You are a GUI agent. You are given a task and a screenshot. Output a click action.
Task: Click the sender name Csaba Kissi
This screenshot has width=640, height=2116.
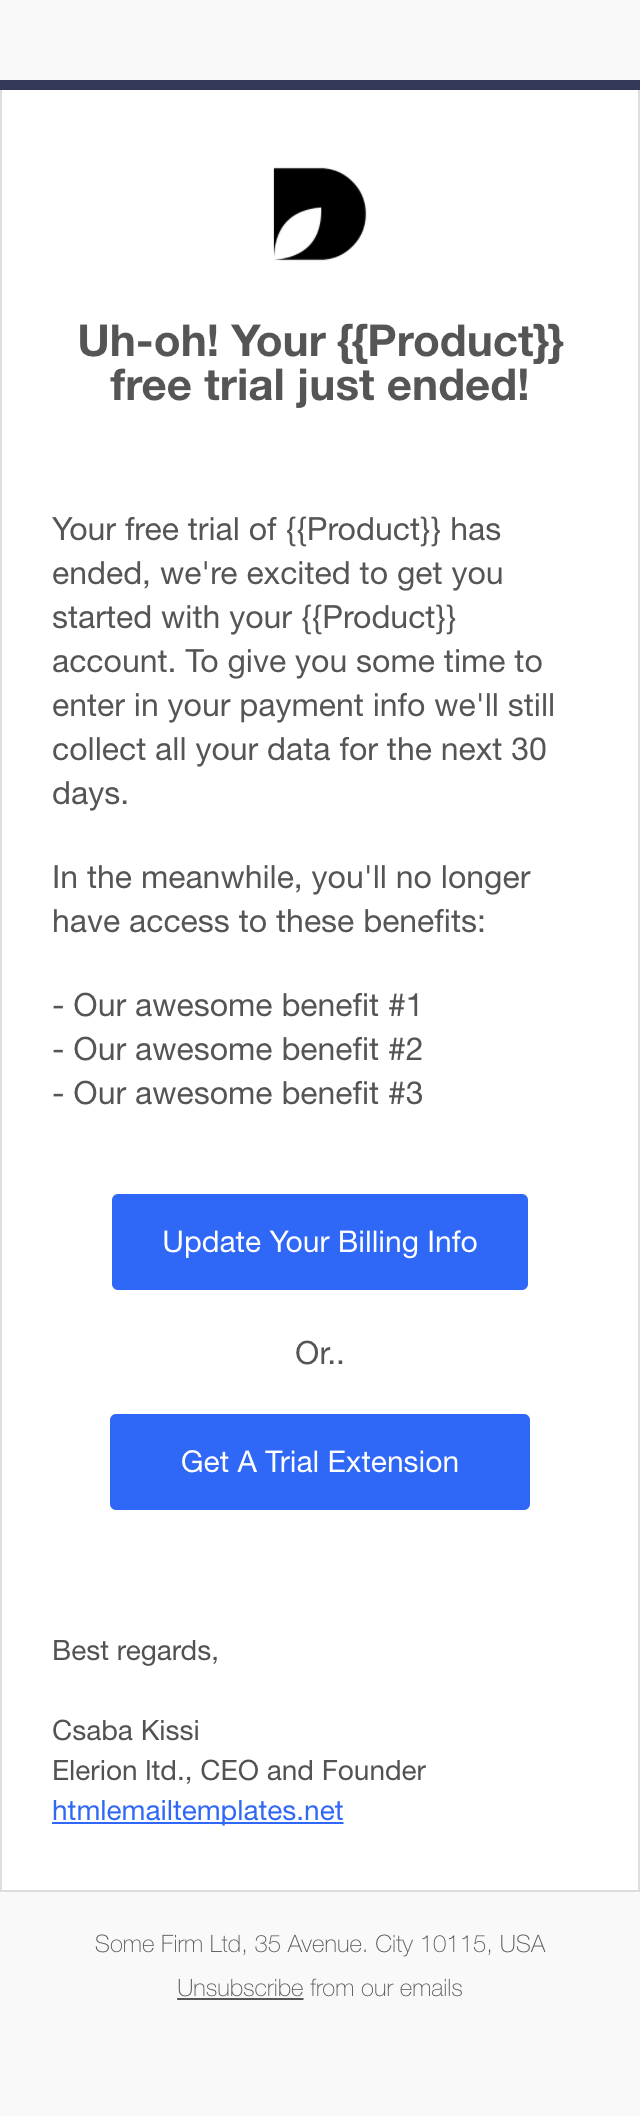tap(126, 1730)
